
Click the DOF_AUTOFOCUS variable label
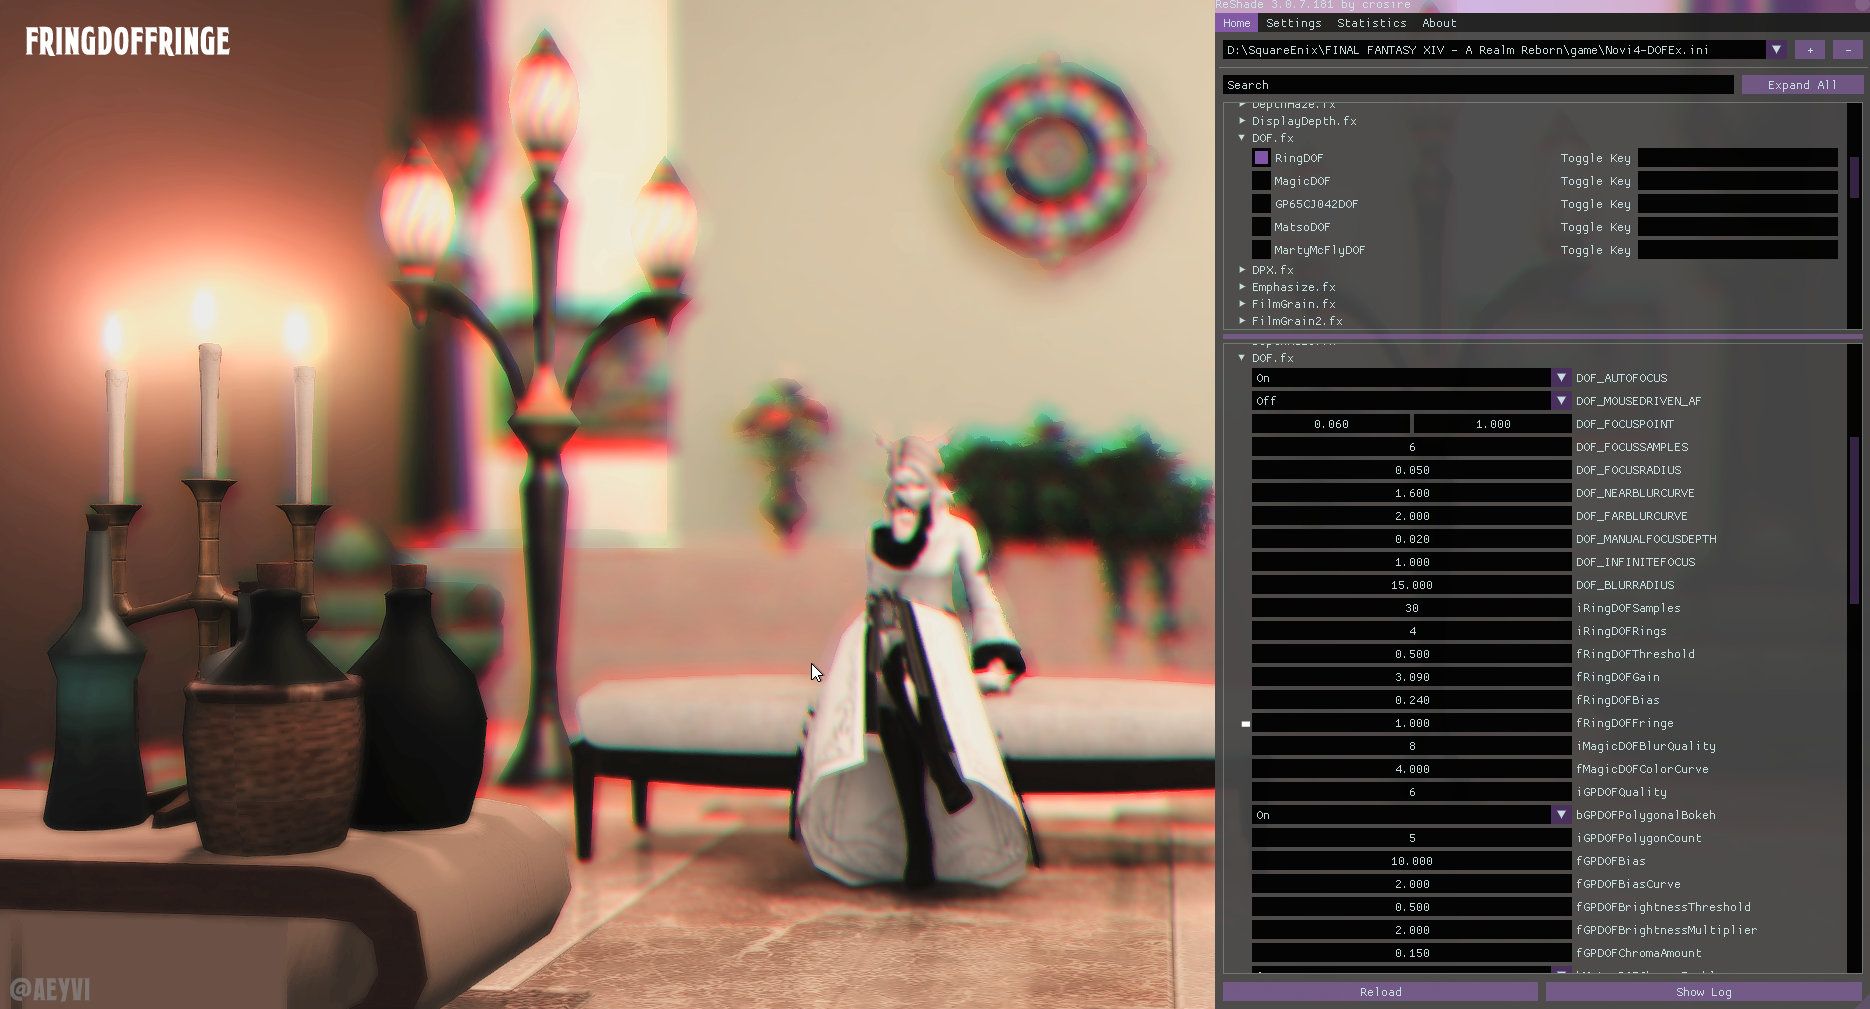1621,378
